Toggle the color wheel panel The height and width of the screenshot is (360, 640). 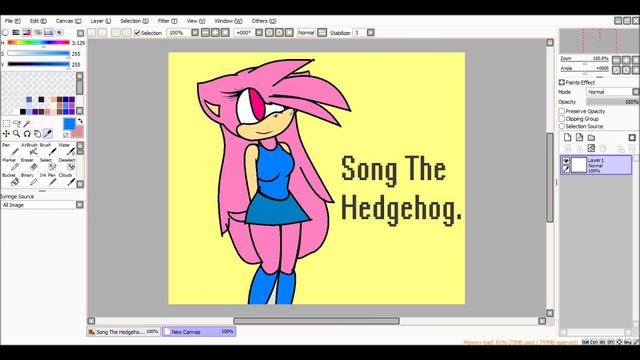(5, 32)
